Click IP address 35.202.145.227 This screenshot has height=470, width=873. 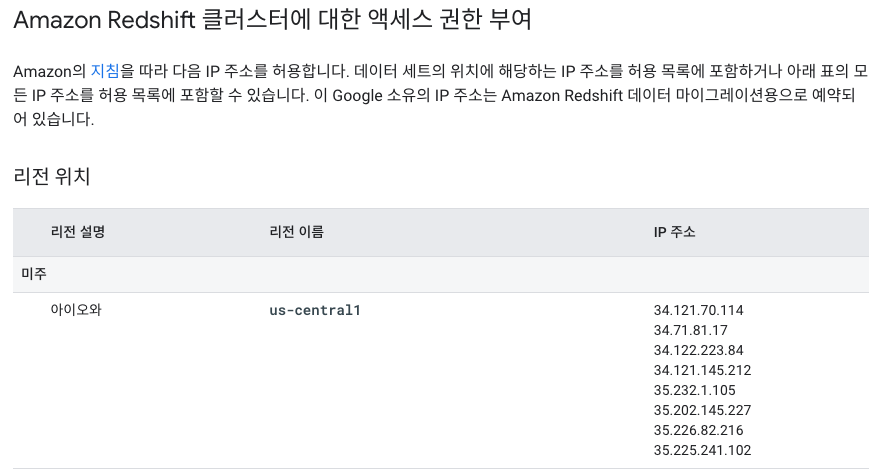[702, 410]
